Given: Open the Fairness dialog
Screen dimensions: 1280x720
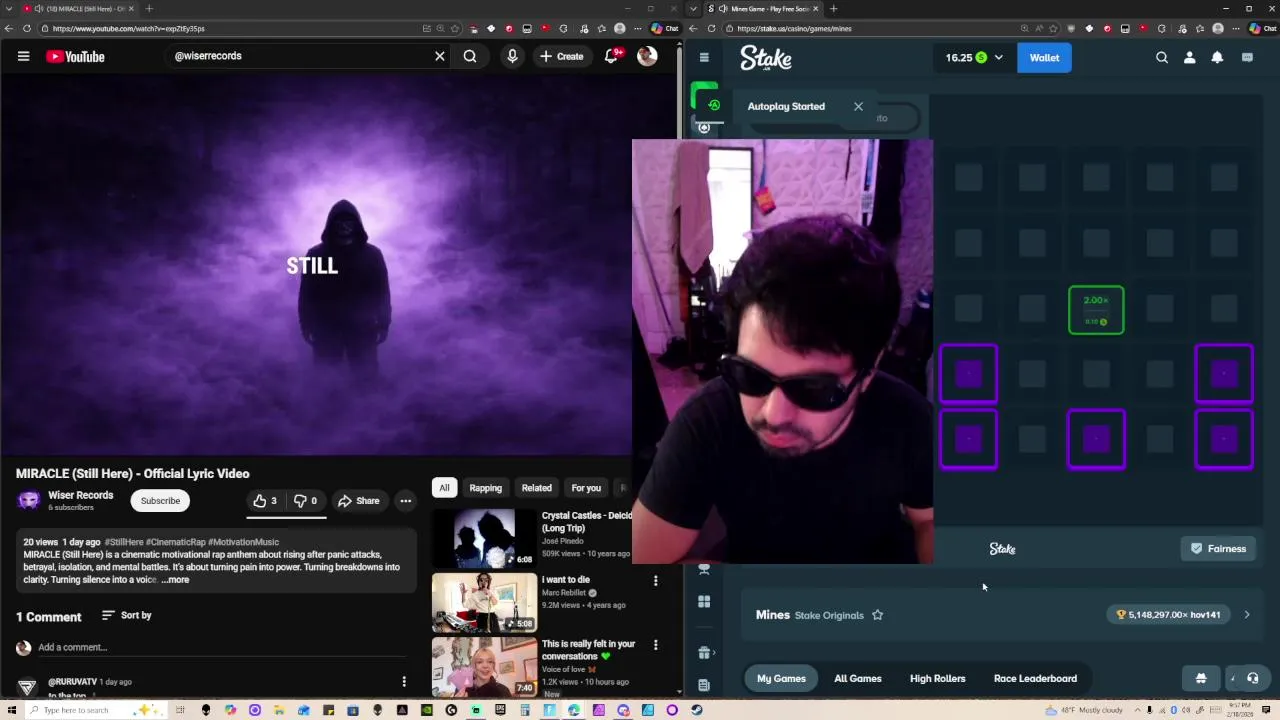Looking at the screenshot, I should pyautogui.click(x=1218, y=548).
